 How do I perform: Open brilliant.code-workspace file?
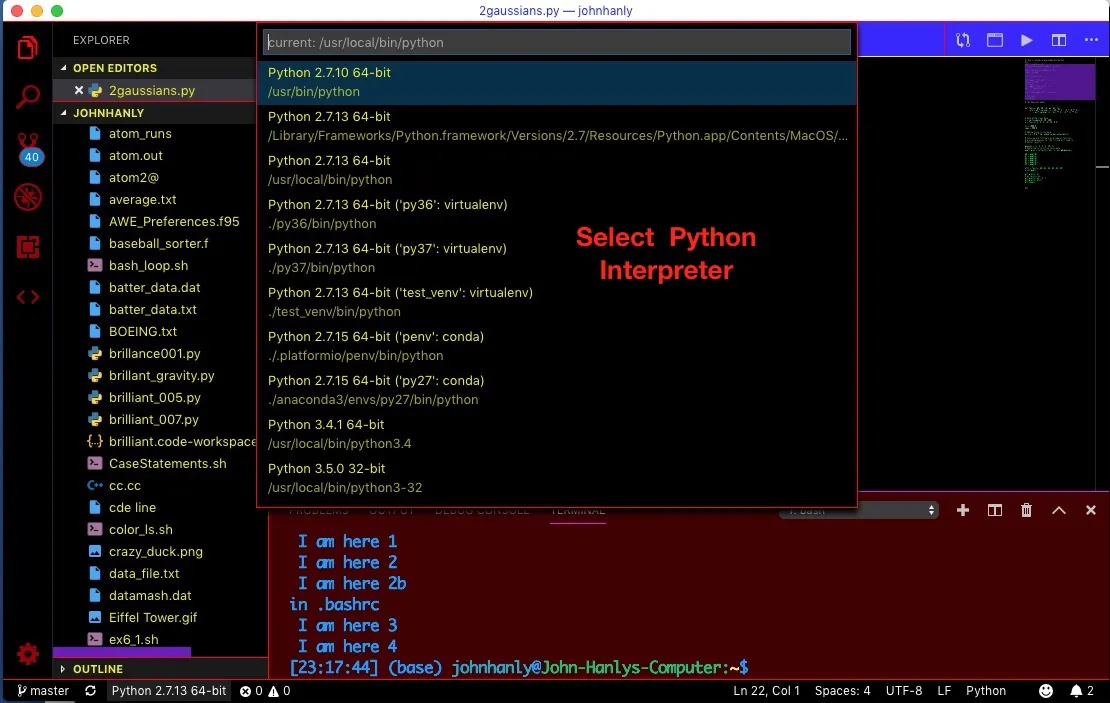point(182,441)
